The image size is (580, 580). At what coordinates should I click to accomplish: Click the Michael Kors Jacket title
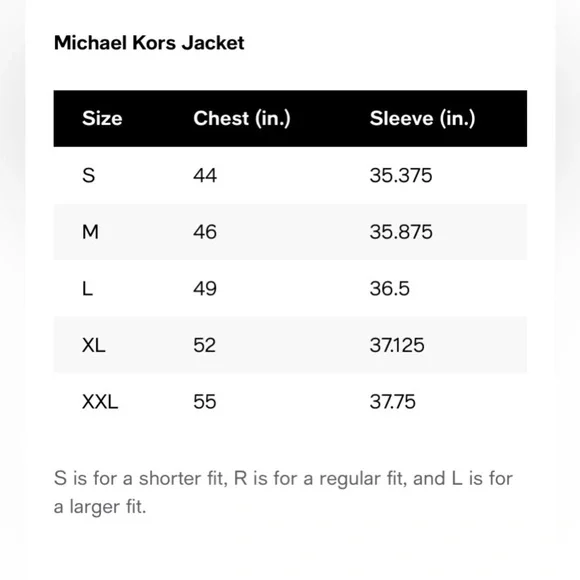(149, 43)
